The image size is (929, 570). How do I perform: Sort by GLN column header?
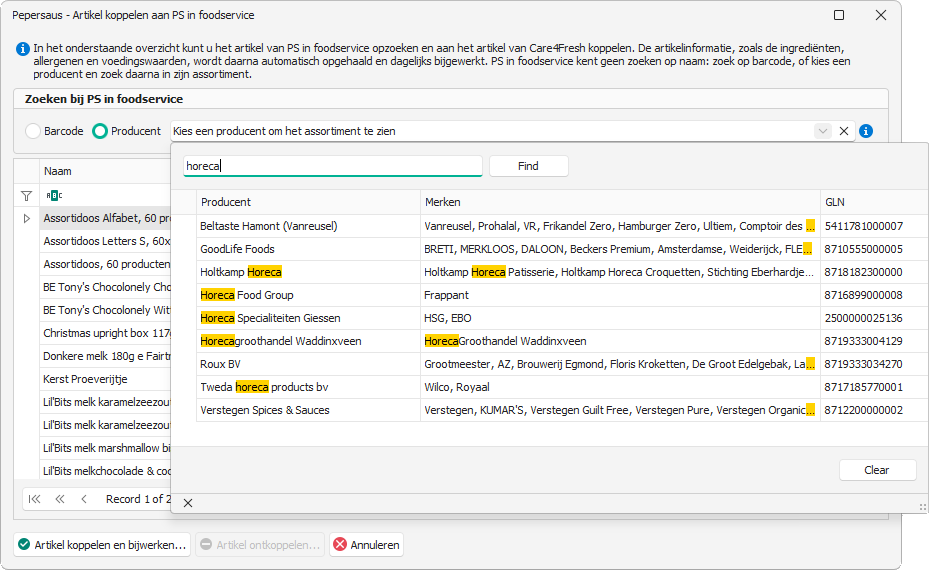click(874, 202)
